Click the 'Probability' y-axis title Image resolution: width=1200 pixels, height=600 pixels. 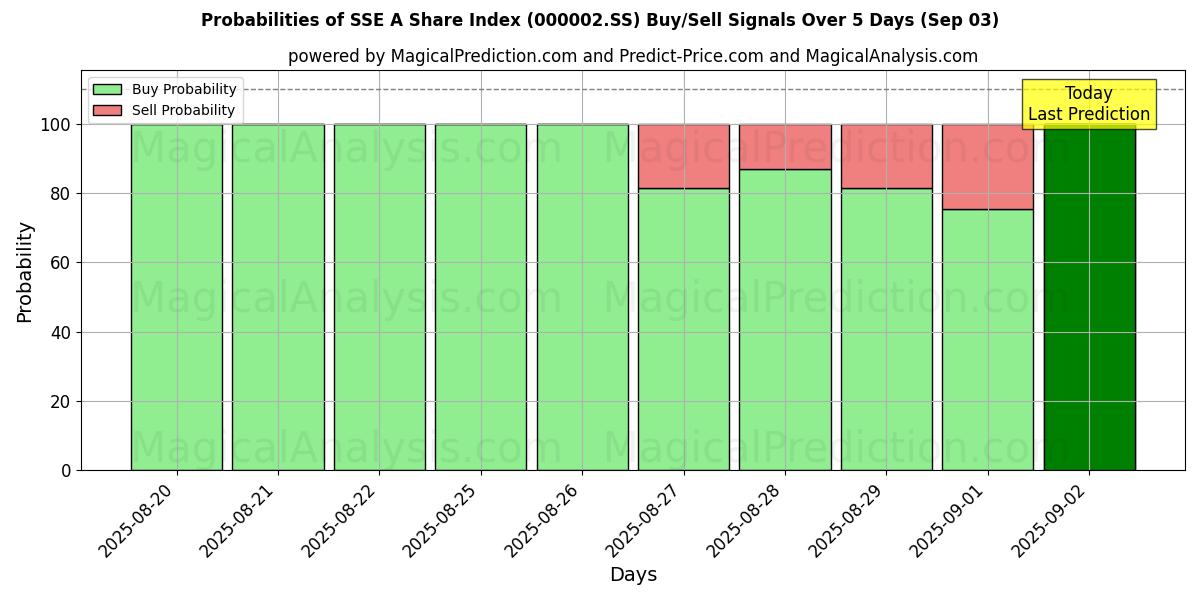pyautogui.click(x=25, y=272)
